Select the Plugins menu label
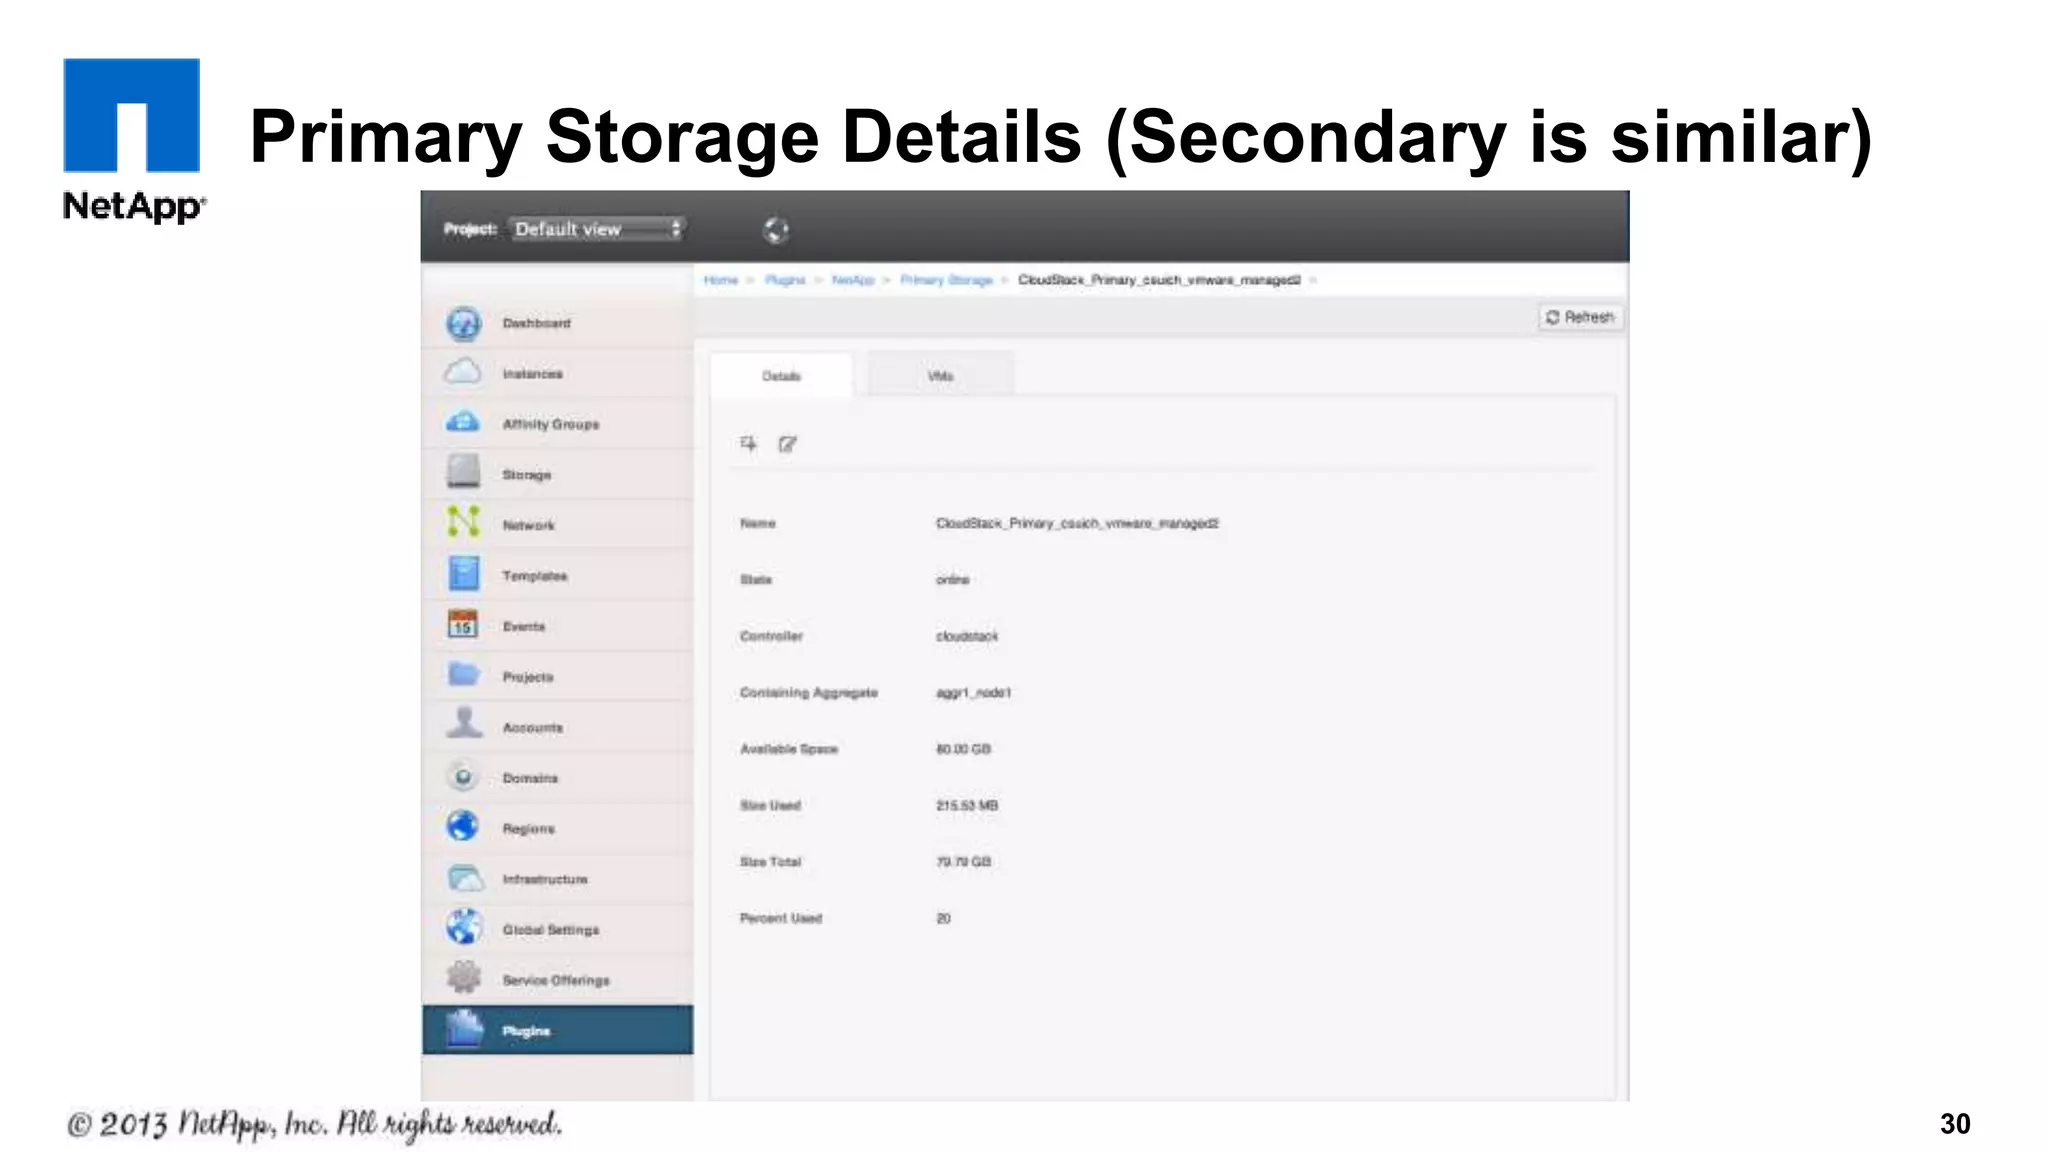The image size is (2048, 1152). (526, 1031)
